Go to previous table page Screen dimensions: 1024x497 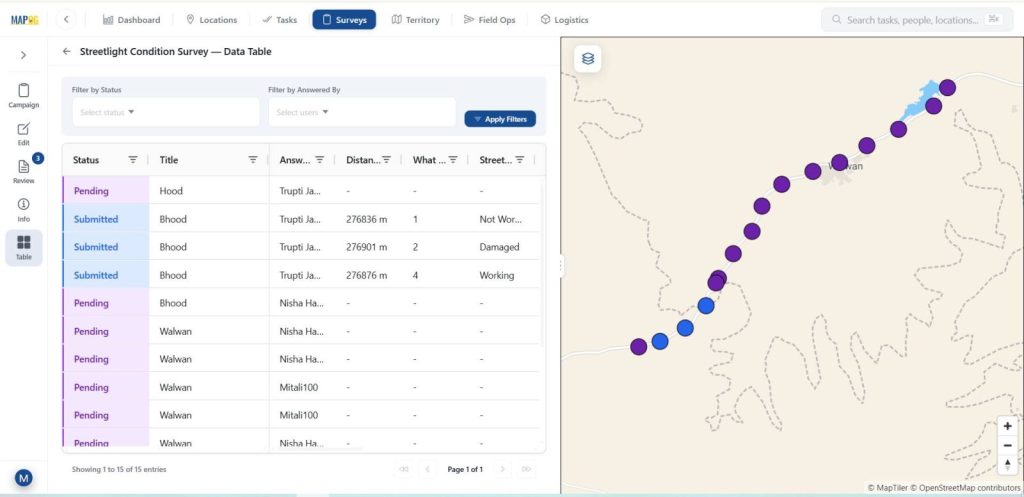tap(428, 469)
